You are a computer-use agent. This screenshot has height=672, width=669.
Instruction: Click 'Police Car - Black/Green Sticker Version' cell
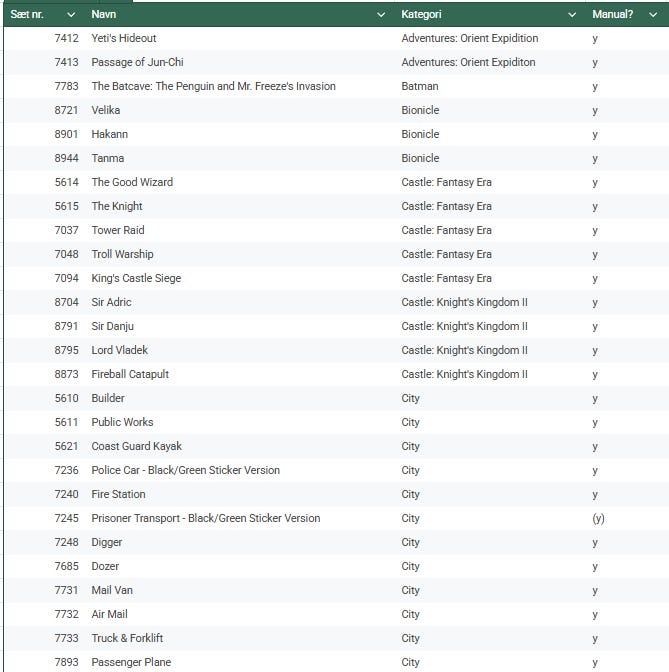pyautogui.click(x=241, y=470)
